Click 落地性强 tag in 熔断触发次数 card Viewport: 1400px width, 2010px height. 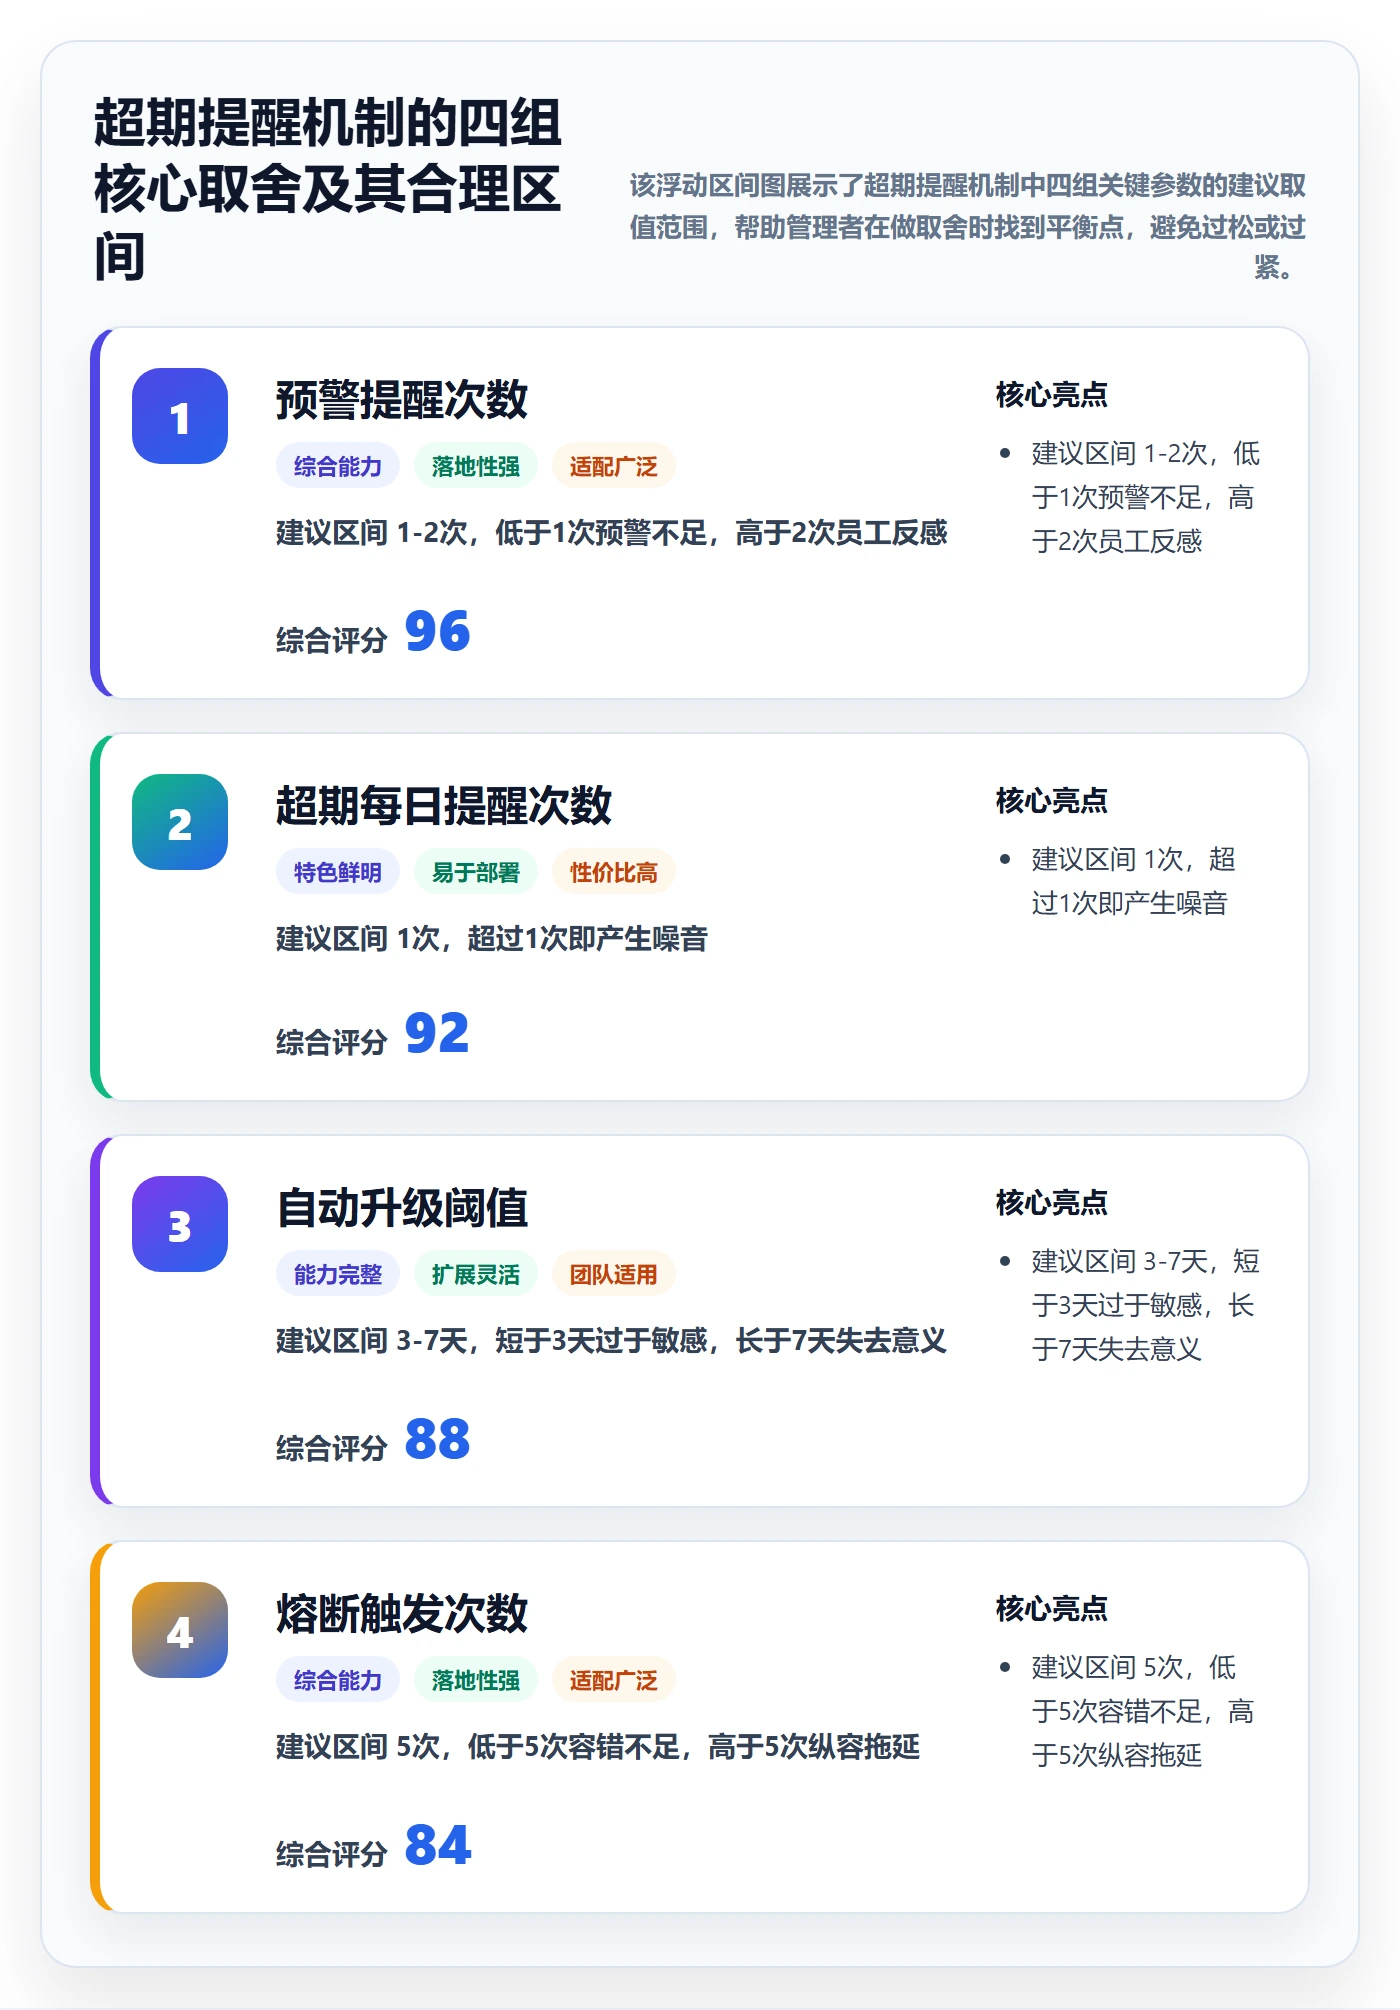[x=476, y=1680]
